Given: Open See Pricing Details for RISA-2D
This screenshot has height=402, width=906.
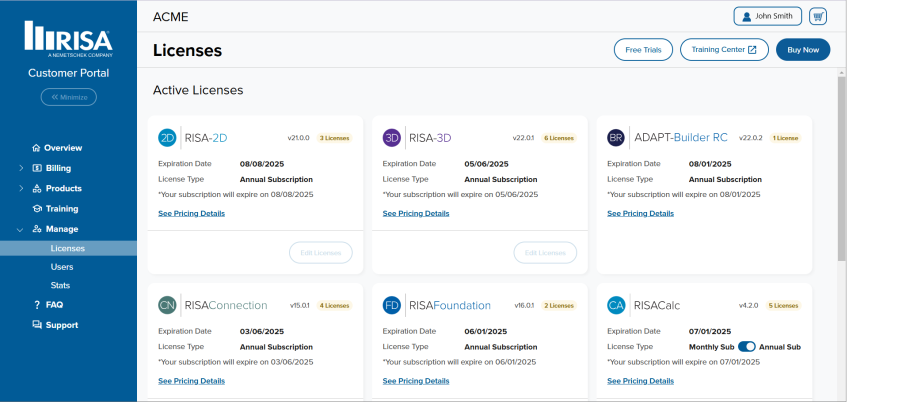Looking at the screenshot, I should pos(191,213).
